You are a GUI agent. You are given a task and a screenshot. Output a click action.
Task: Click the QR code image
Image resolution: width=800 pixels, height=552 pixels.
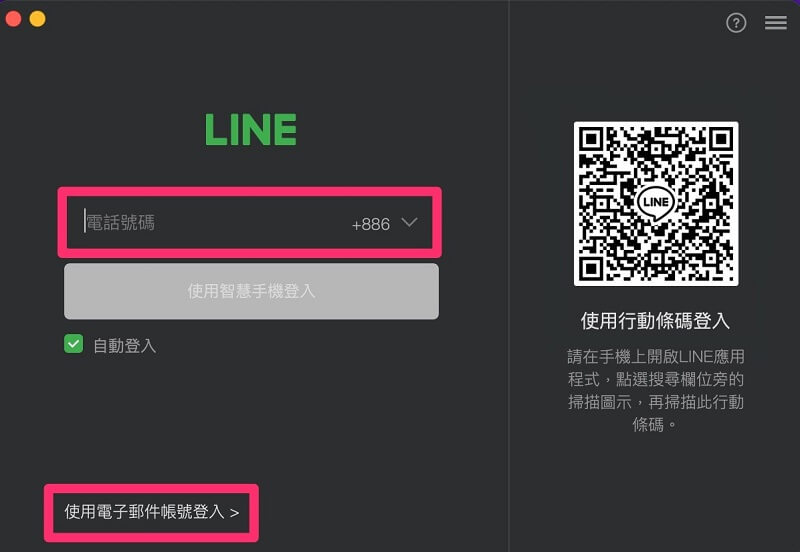[656, 204]
